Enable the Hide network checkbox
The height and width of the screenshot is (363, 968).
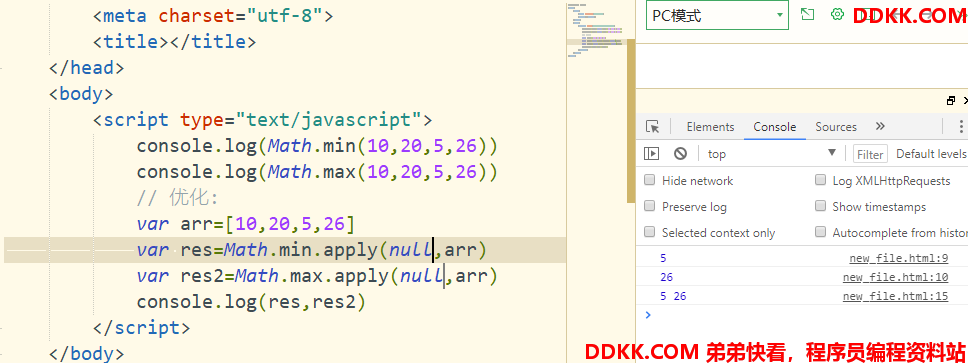[x=649, y=180]
